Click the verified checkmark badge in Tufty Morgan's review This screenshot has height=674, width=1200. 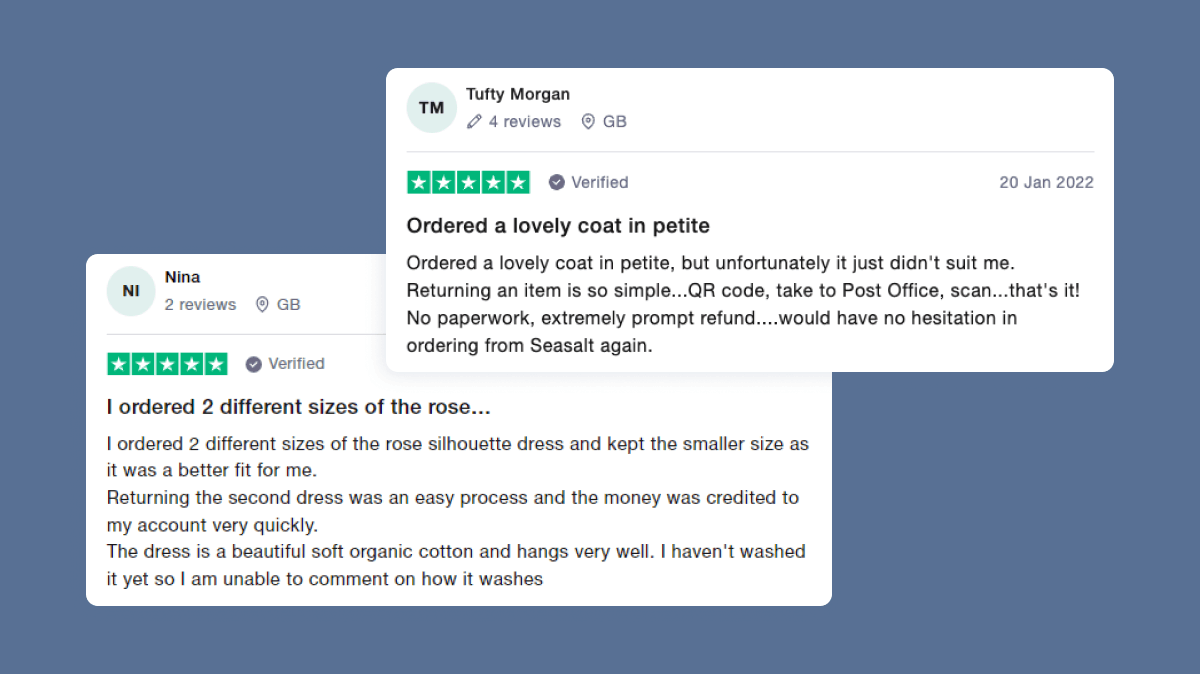pyautogui.click(x=557, y=182)
